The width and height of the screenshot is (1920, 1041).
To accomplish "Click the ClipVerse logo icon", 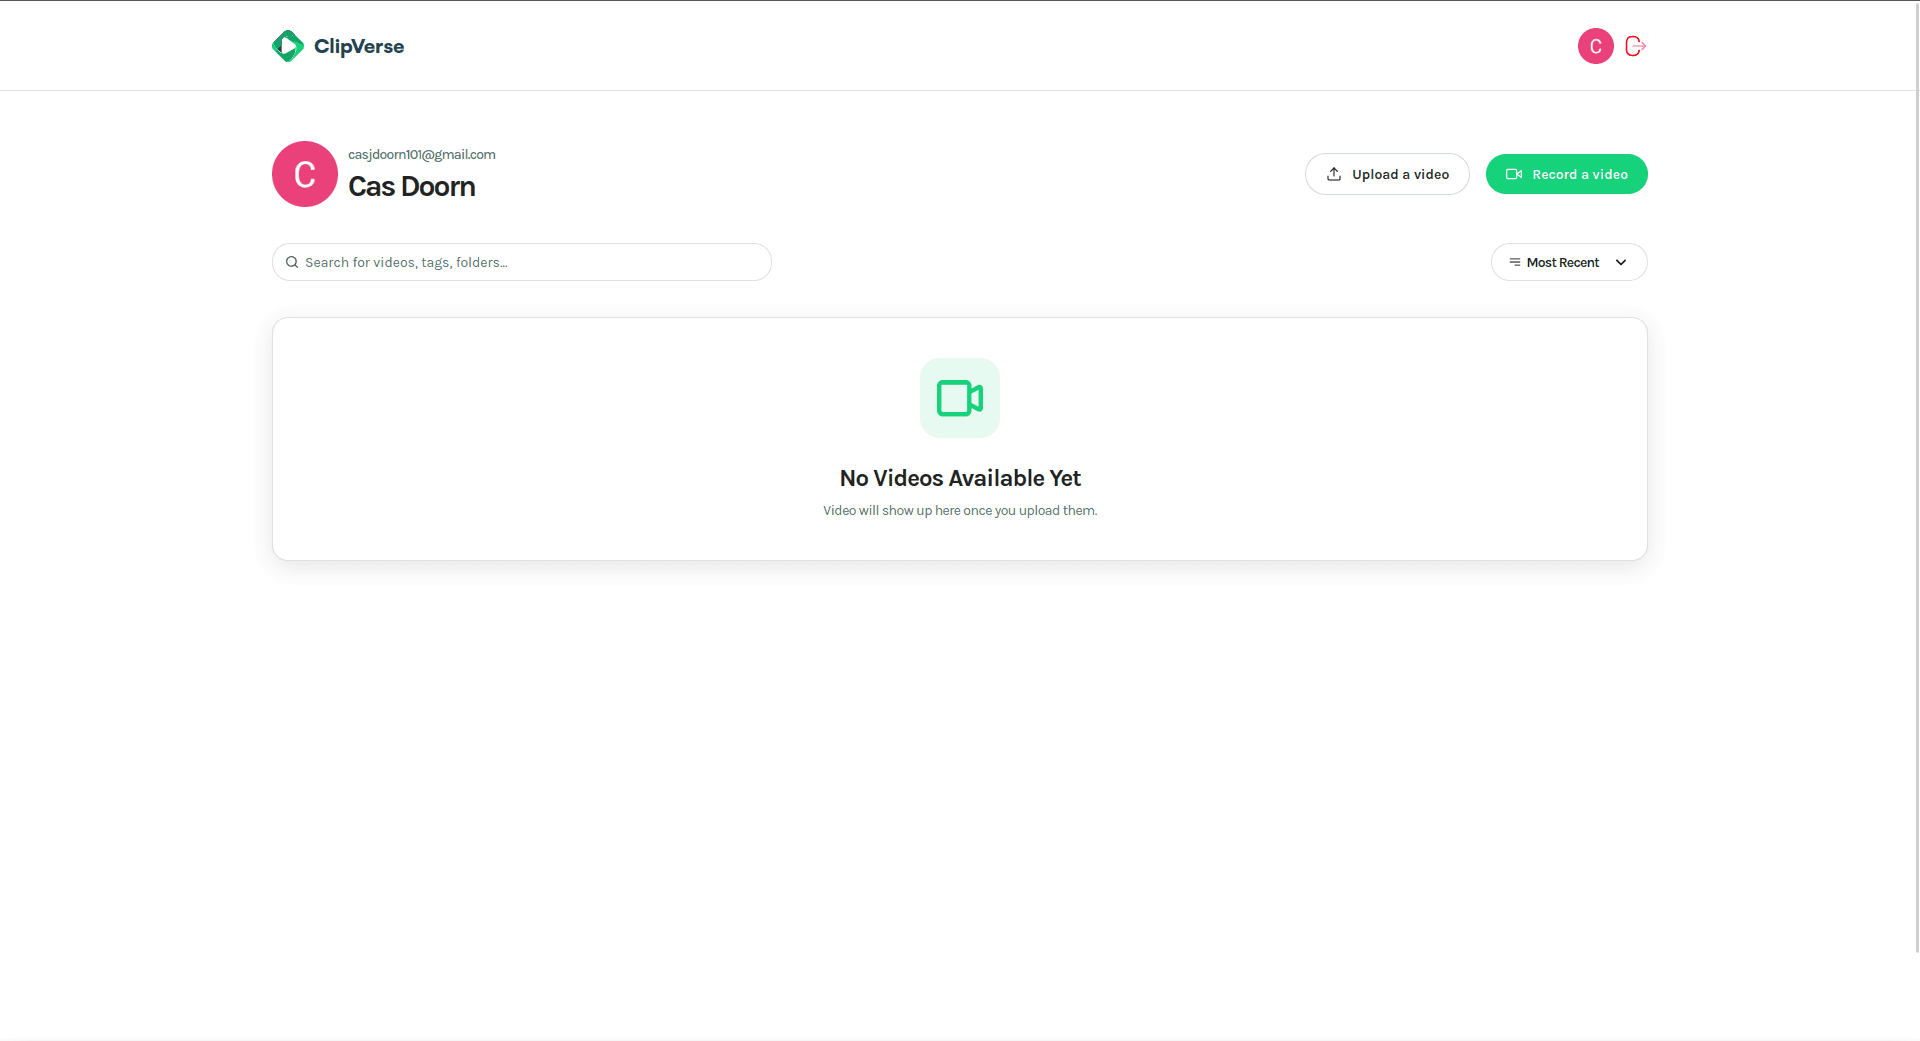I will 288,46.
